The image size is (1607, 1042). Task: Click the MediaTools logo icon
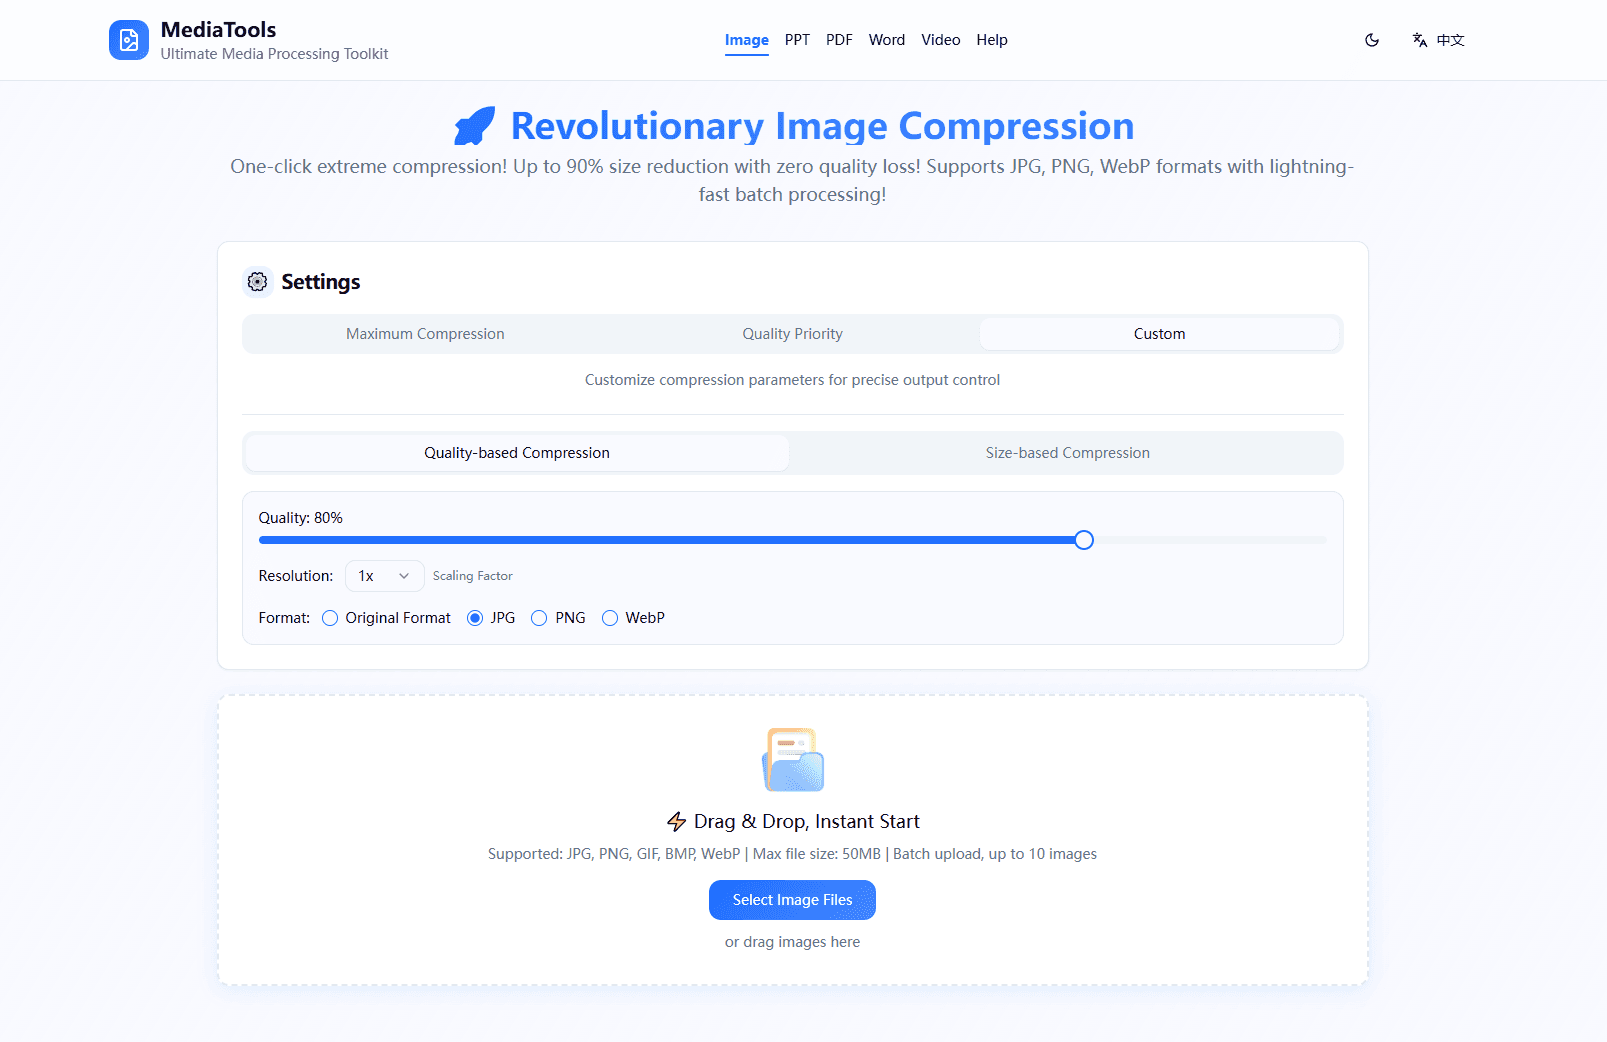[x=129, y=40]
